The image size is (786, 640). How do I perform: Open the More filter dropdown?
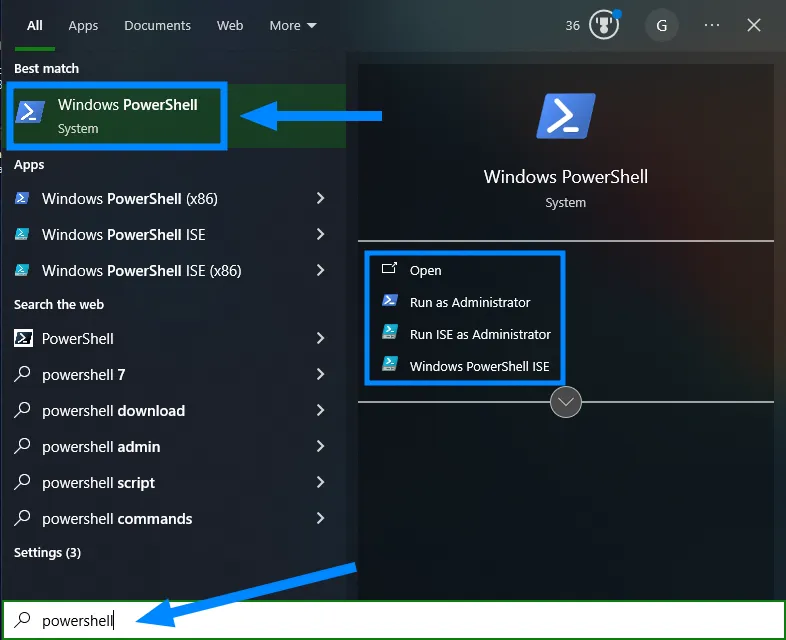[x=293, y=26]
